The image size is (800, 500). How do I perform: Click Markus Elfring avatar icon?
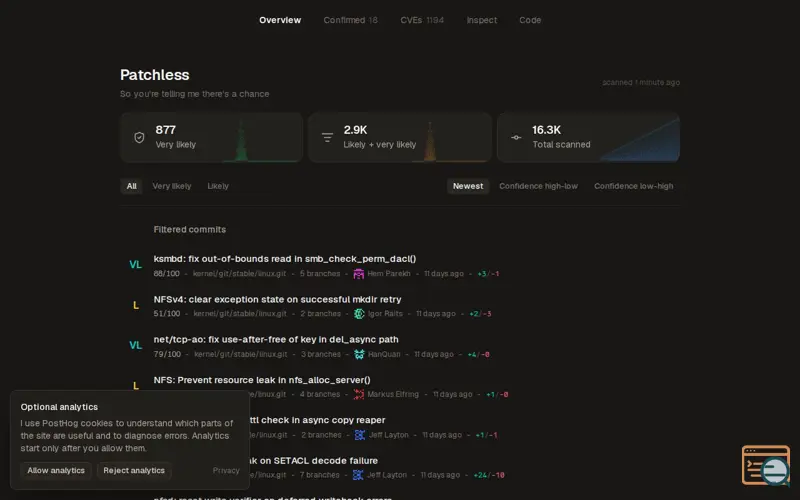click(x=359, y=394)
